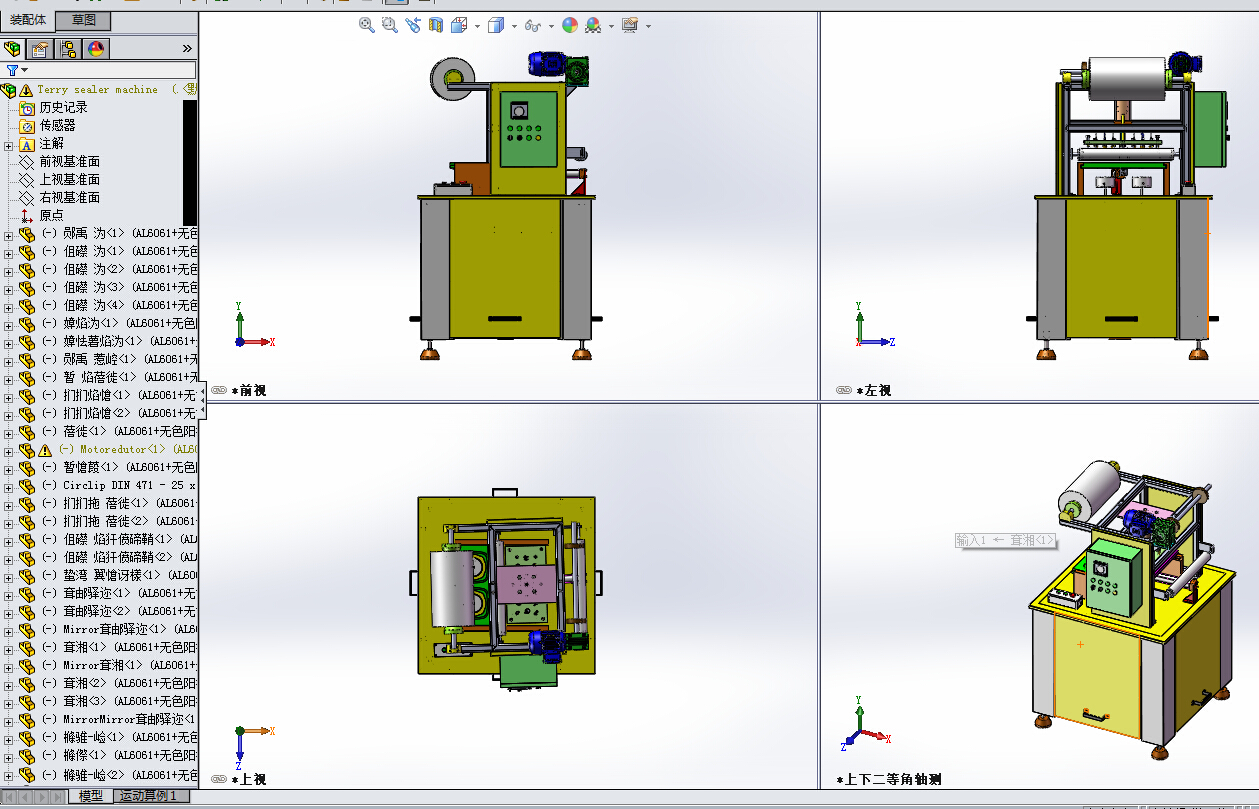
Task: Click the Hide/Show Items glasses icon
Action: click(533, 25)
